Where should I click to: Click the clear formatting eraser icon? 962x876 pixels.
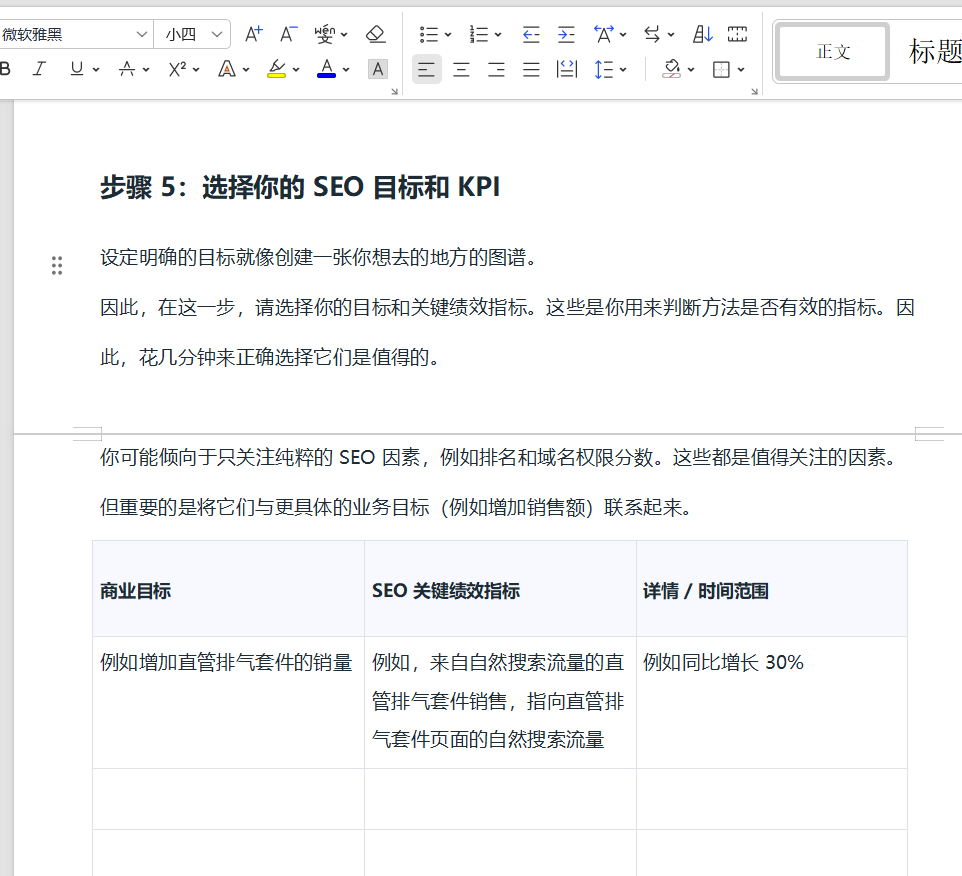click(x=376, y=35)
